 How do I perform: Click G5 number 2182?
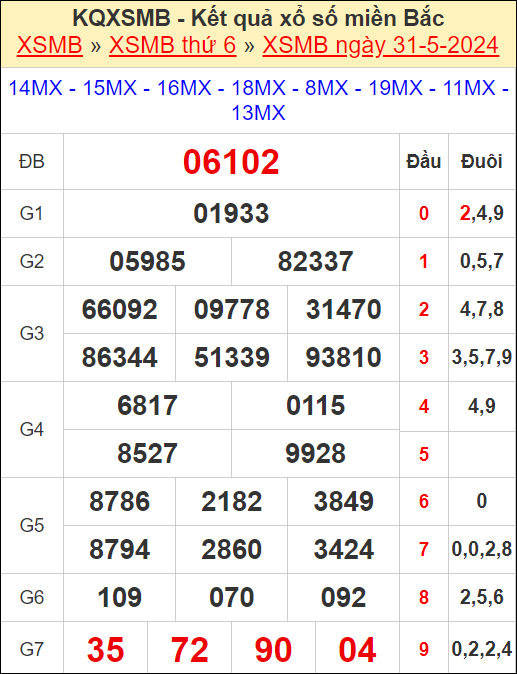click(232, 501)
